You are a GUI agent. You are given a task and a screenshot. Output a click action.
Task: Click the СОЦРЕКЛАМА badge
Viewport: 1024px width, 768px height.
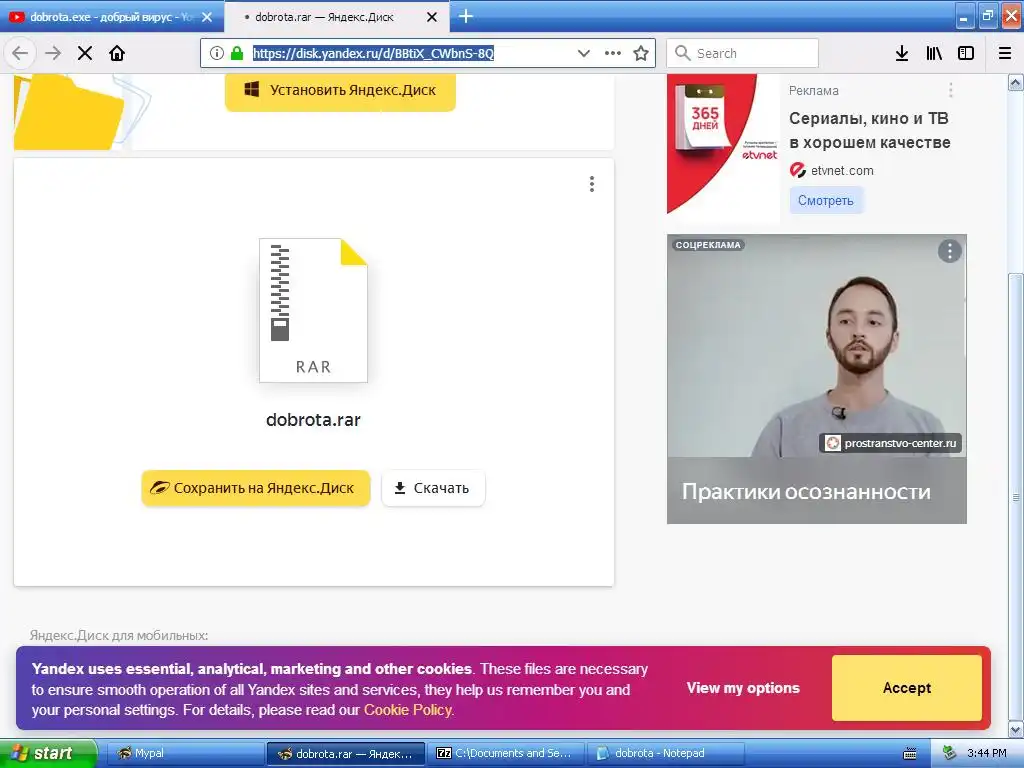point(708,245)
